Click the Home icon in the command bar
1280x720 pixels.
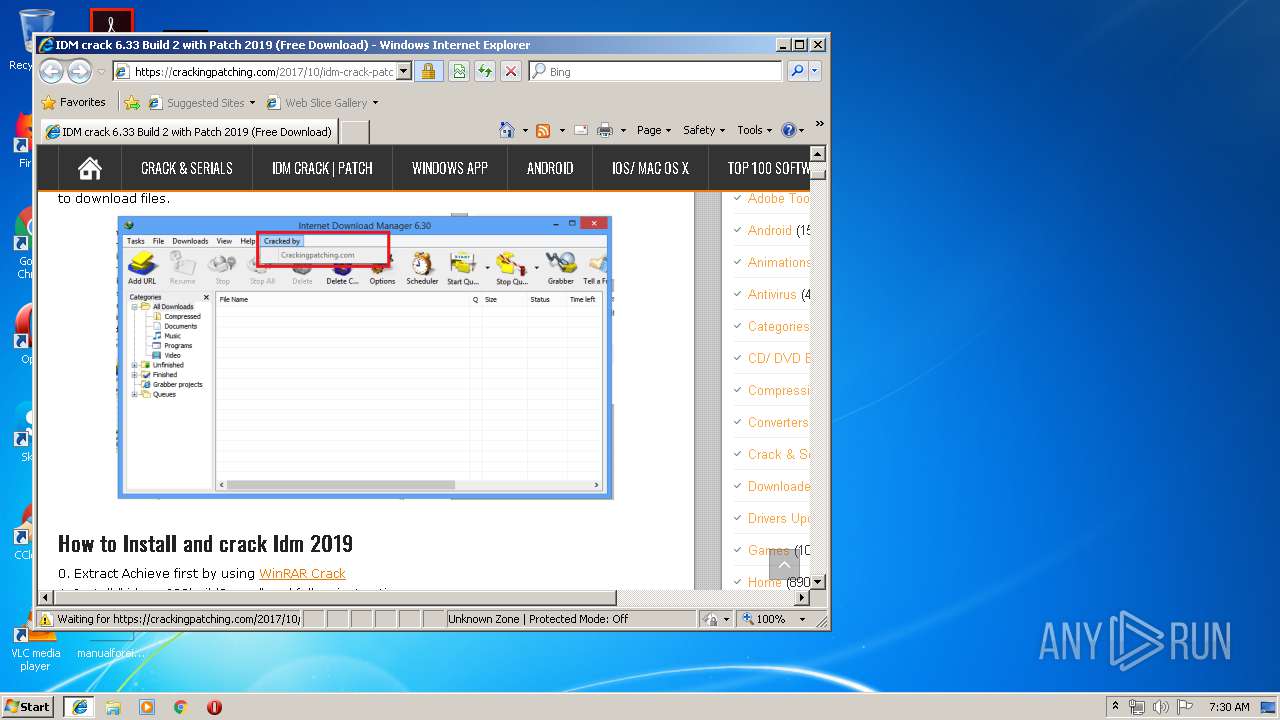point(507,130)
